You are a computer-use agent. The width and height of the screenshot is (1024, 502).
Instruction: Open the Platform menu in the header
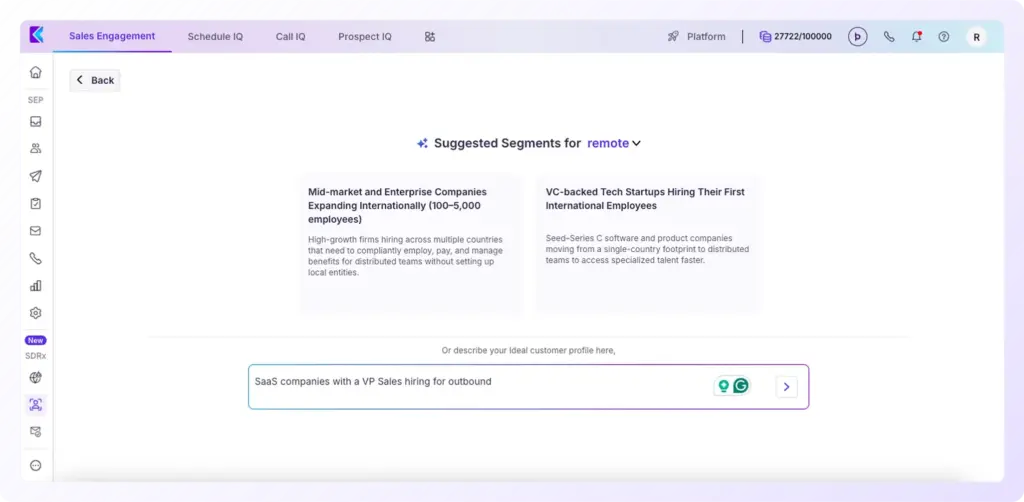click(697, 37)
